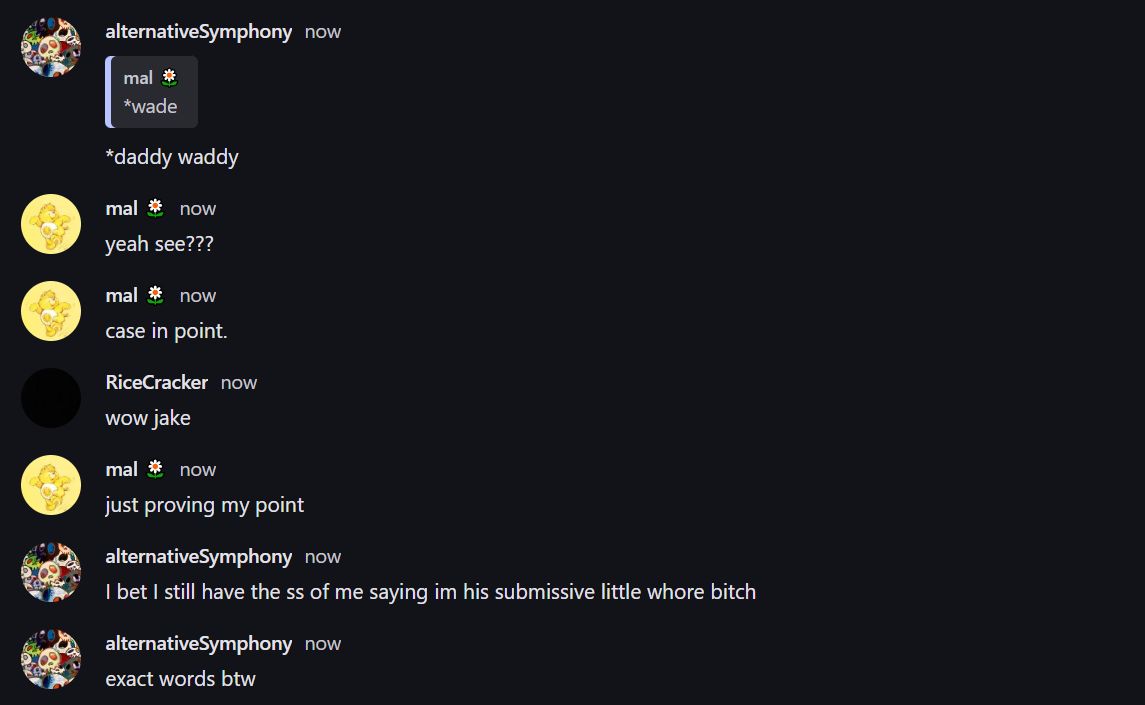Open RiceCracker's black profile avatar
Viewport: 1145px width, 705px height.
pyautogui.click(x=51, y=398)
